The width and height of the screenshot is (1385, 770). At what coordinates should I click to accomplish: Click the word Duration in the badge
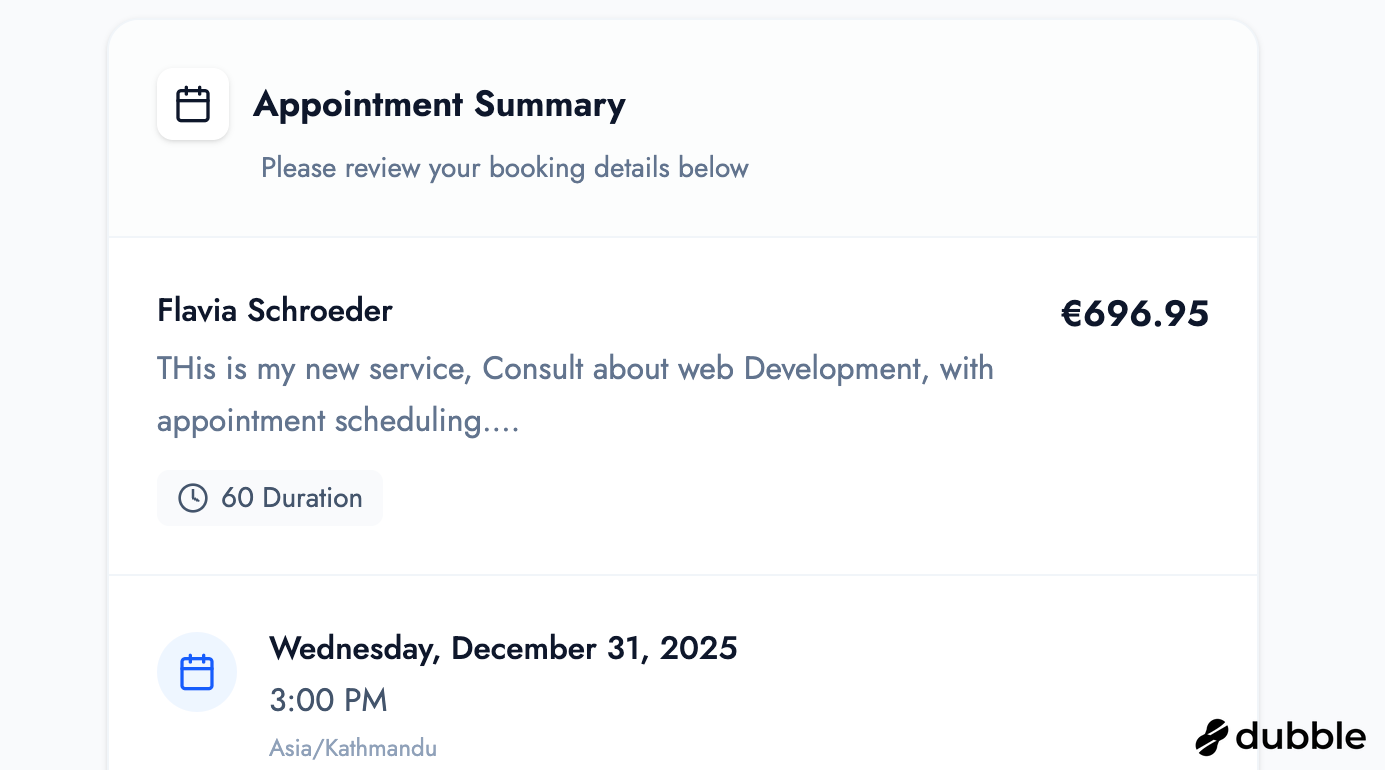coord(312,498)
